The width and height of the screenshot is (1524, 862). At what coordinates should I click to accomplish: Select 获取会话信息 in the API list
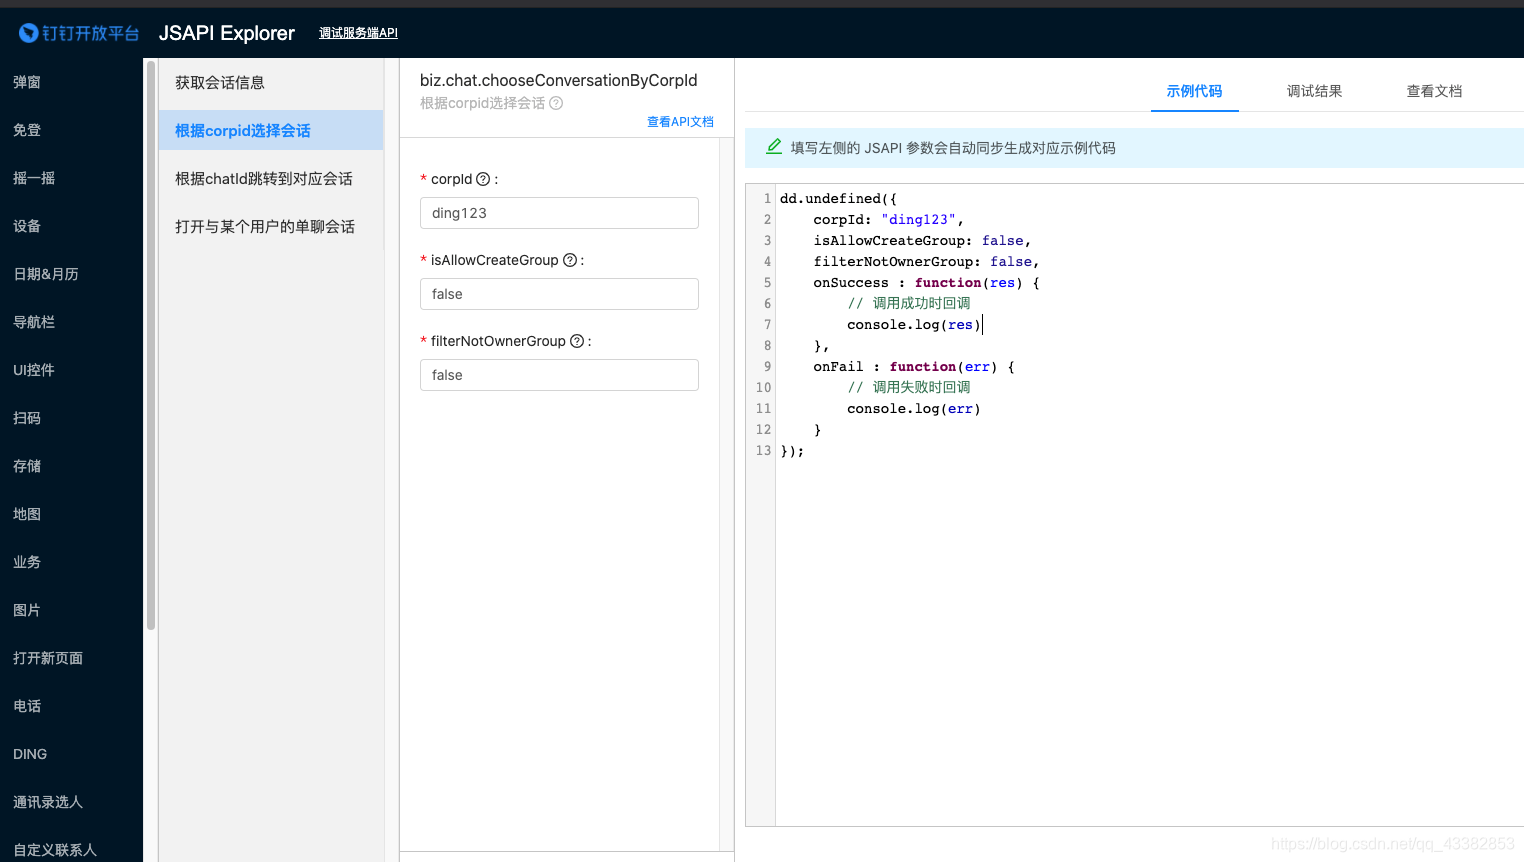tap(271, 83)
